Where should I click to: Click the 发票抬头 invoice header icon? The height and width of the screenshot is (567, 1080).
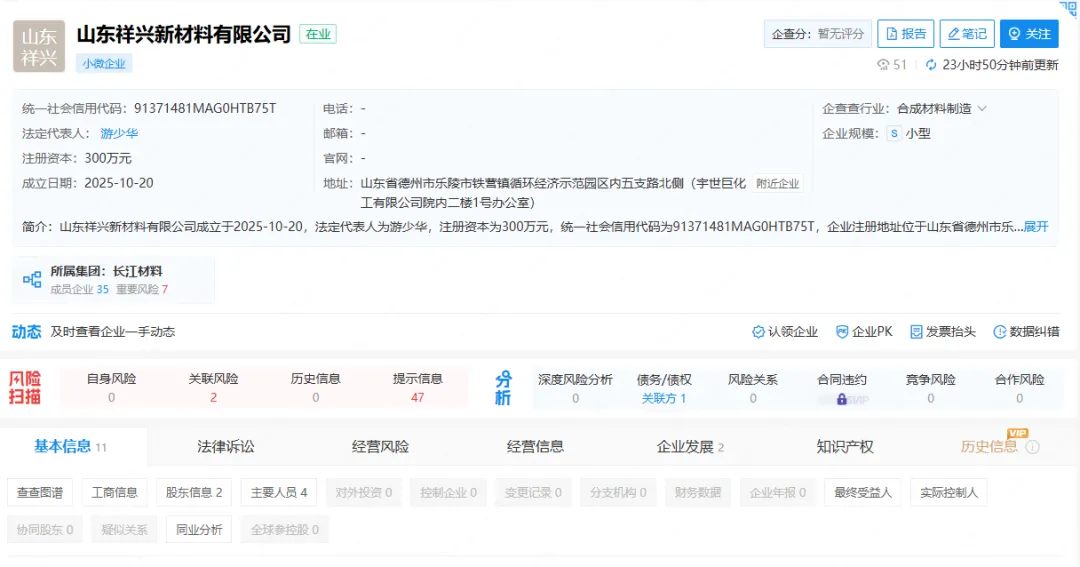tap(916, 332)
